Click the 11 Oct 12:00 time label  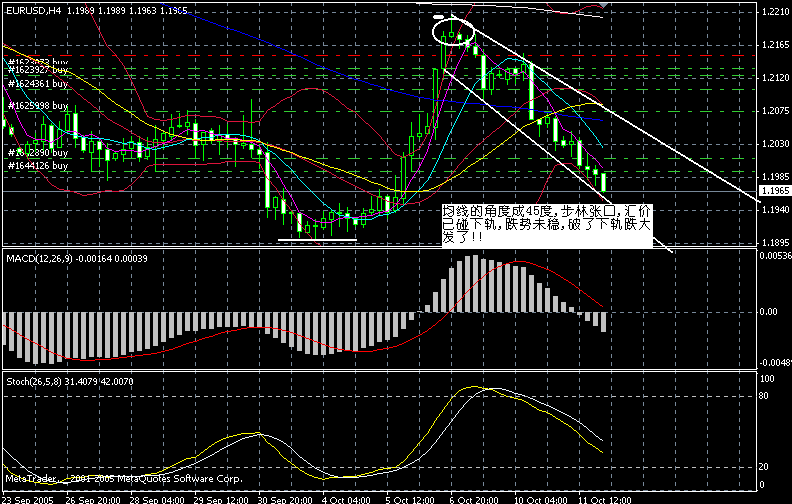click(605, 500)
